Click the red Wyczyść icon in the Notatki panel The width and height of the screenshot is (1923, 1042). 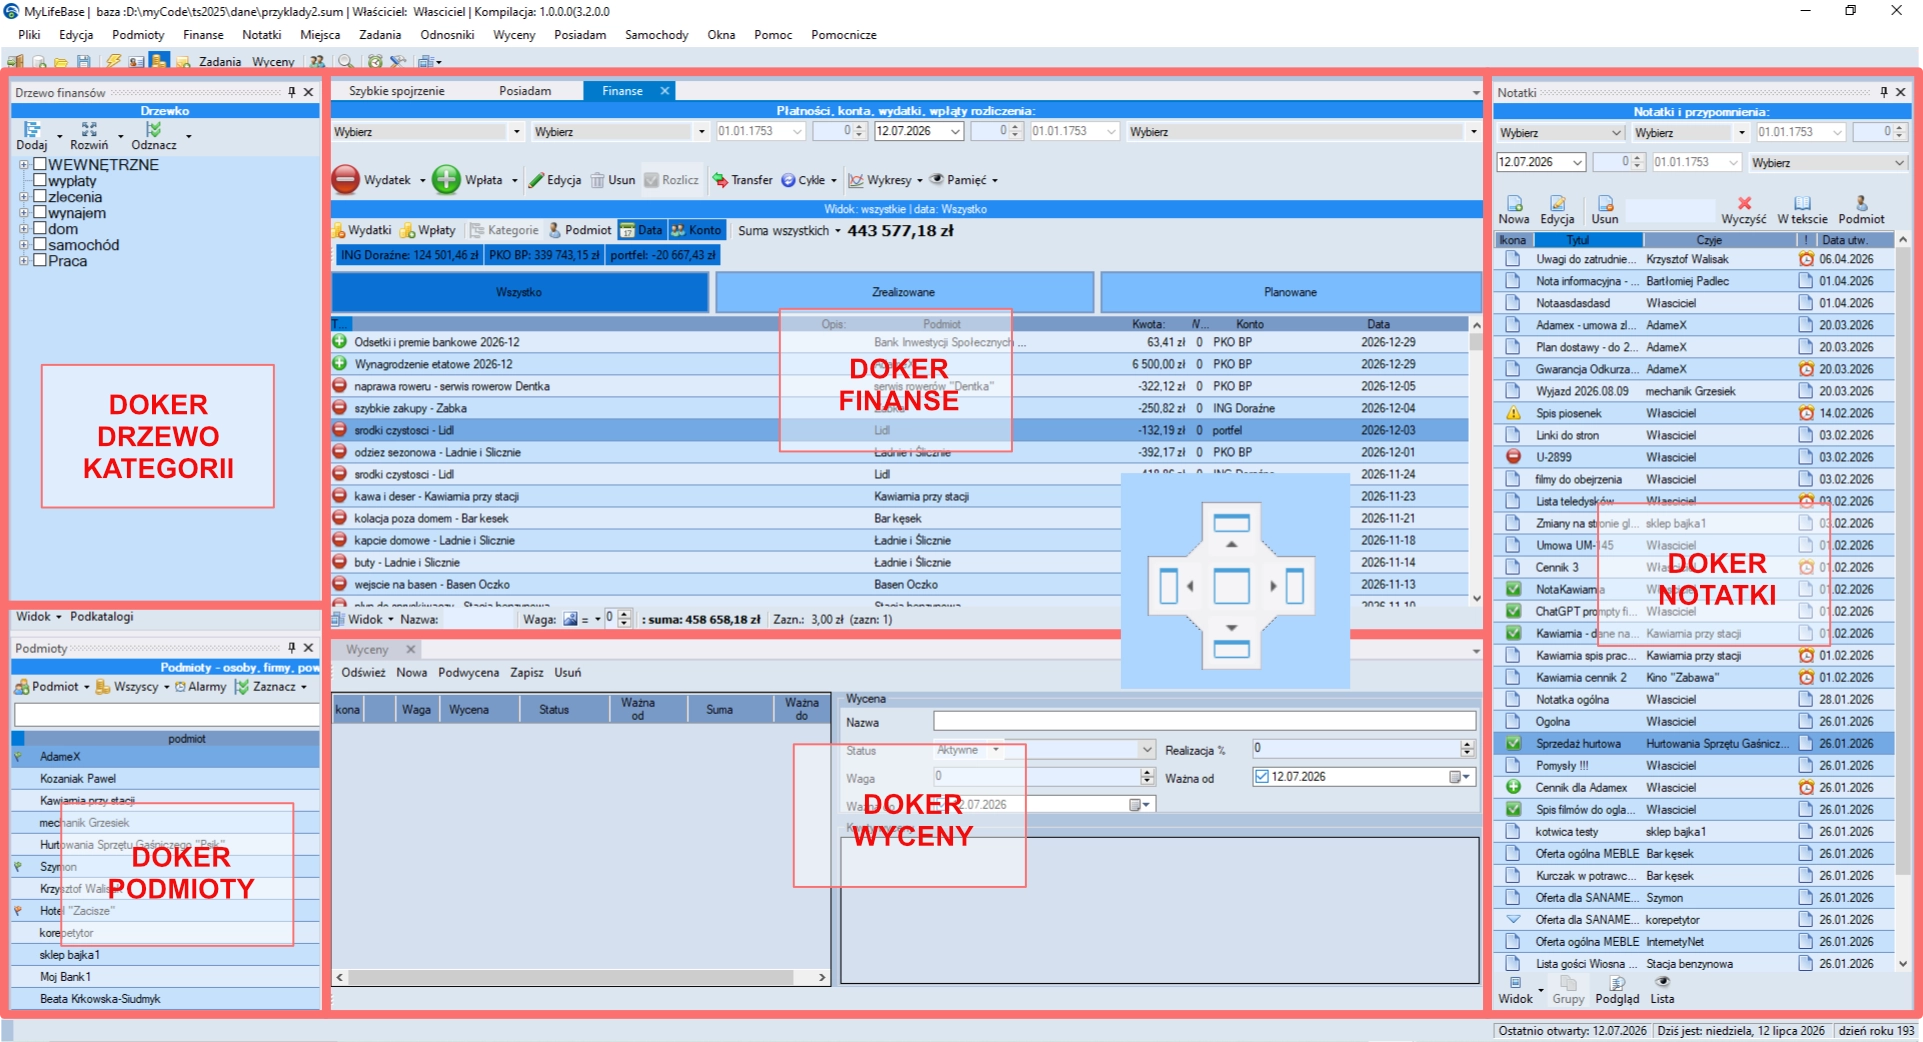pos(1744,203)
